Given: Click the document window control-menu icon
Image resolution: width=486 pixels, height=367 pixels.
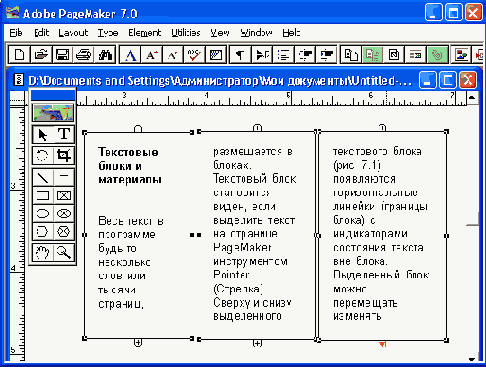Looking at the screenshot, I should [19, 80].
